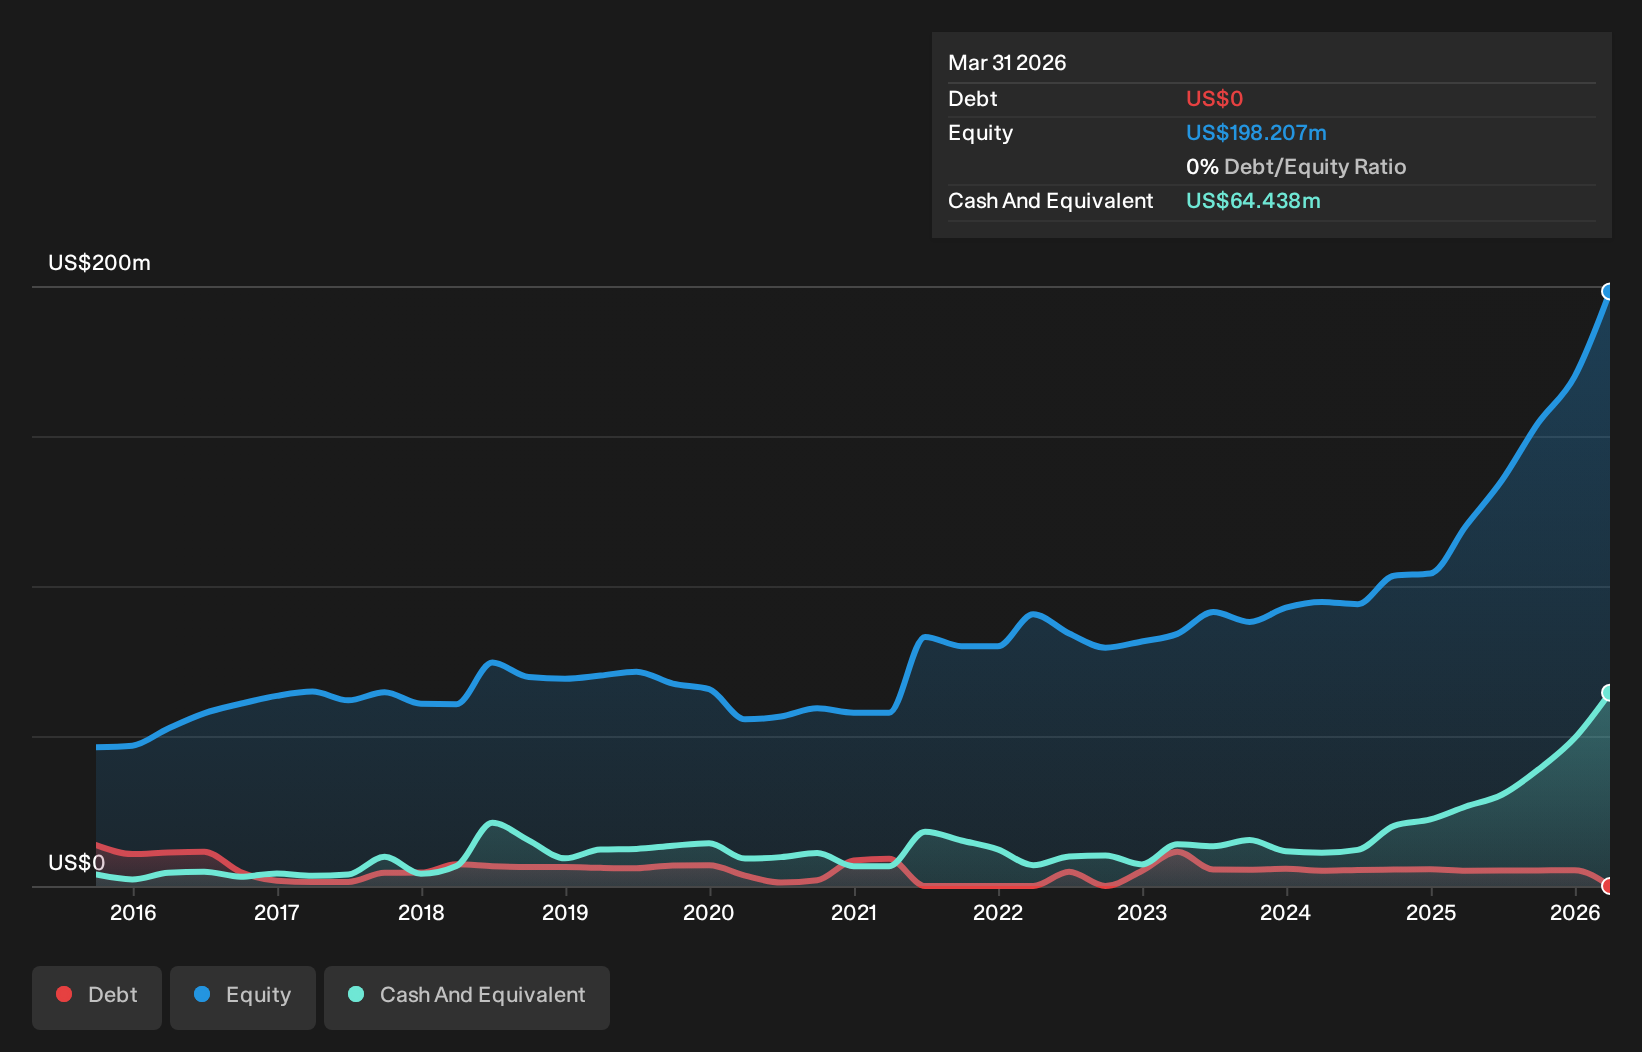Click the 2021 x-axis label
1642x1052 pixels.
click(854, 912)
